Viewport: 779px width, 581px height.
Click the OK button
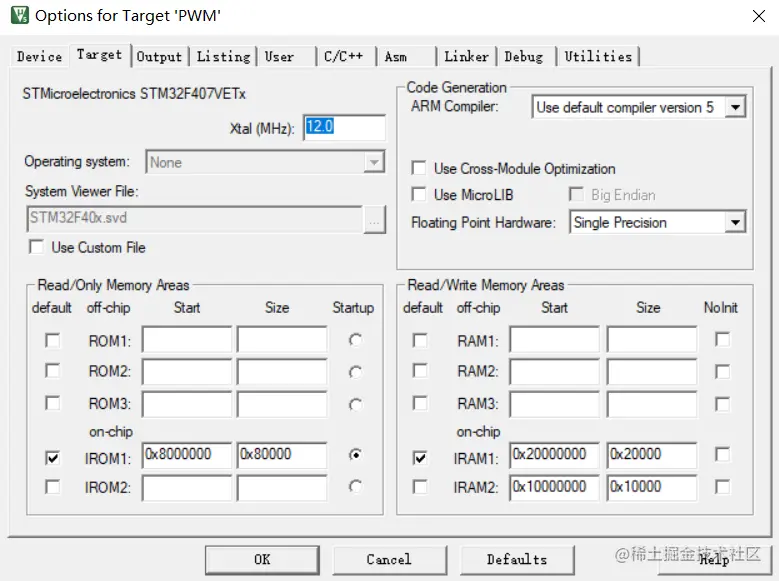click(262, 560)
